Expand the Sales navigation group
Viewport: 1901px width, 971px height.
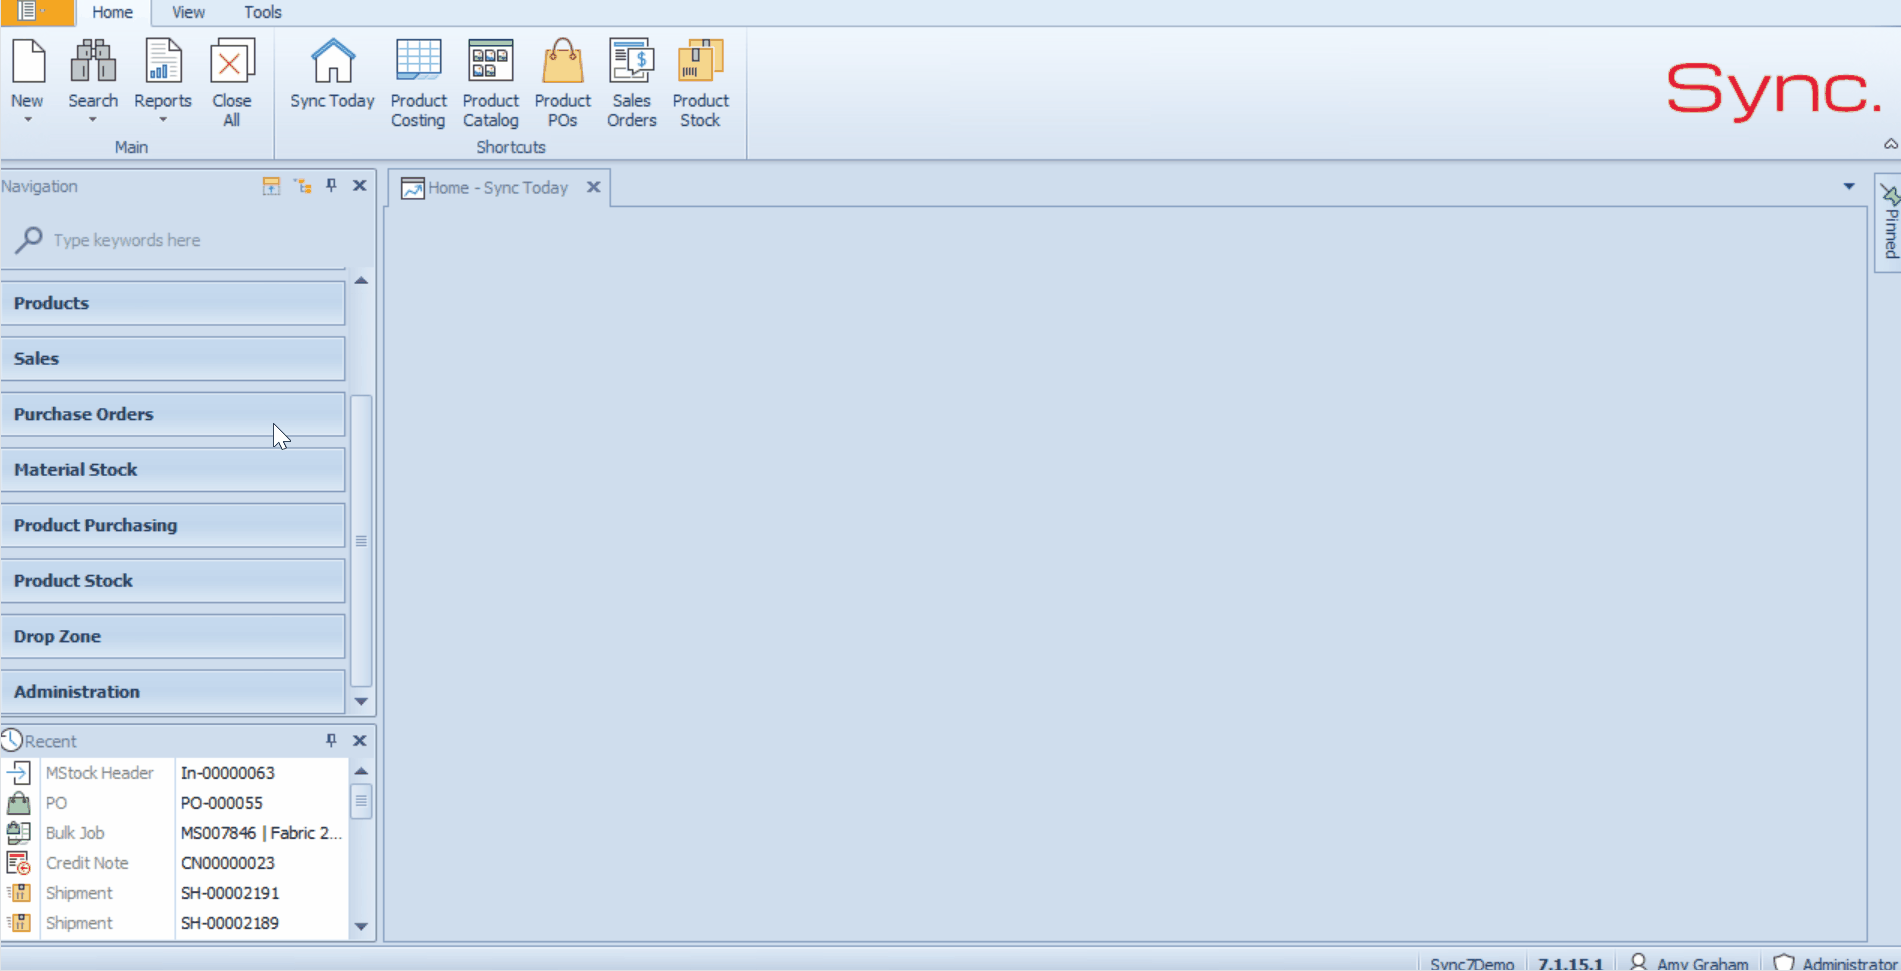tap(173, 358)
